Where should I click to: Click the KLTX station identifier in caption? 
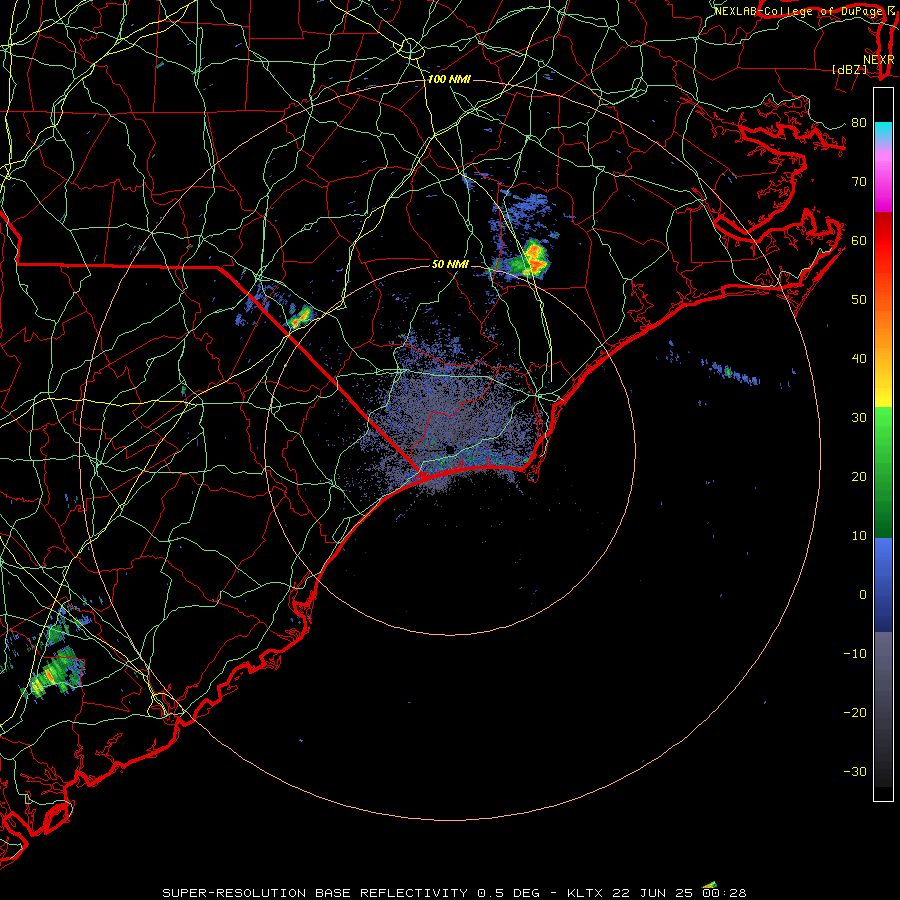(585, 893)
